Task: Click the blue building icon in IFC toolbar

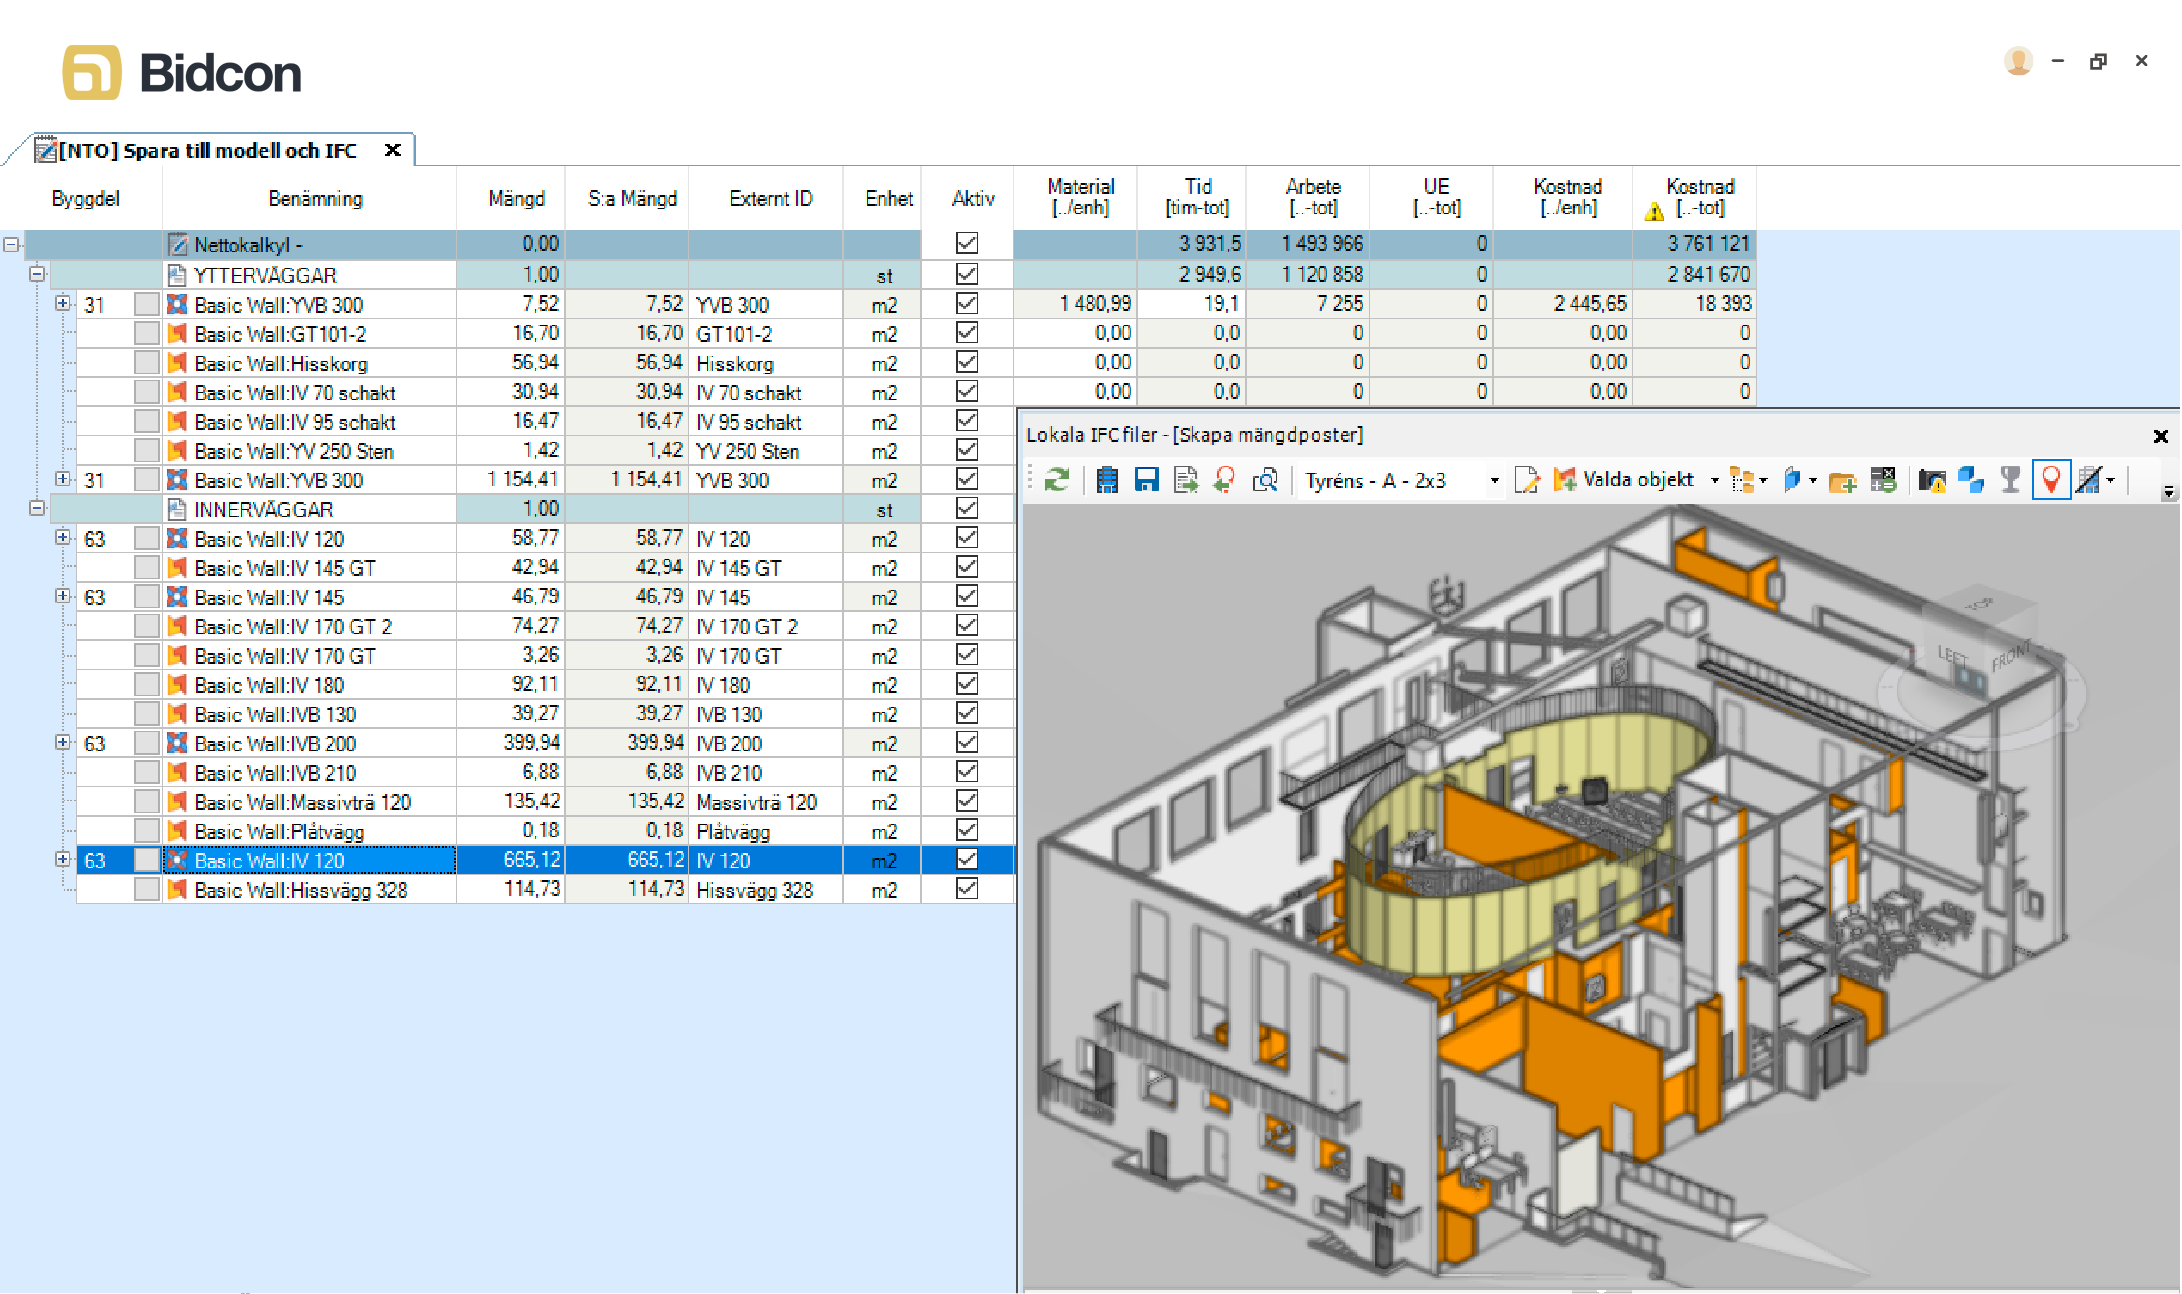Action: point(1106,481)
